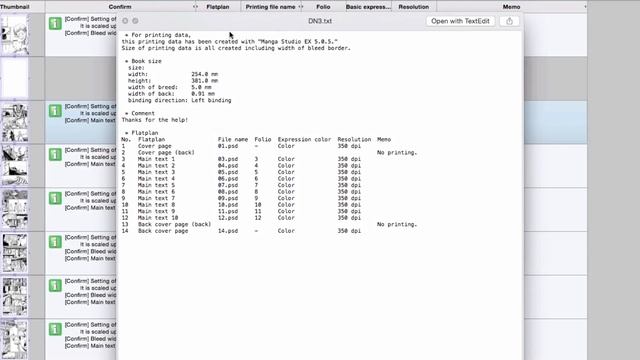
Task: Click the Basic expression column header
Action: tap(368, 7)
